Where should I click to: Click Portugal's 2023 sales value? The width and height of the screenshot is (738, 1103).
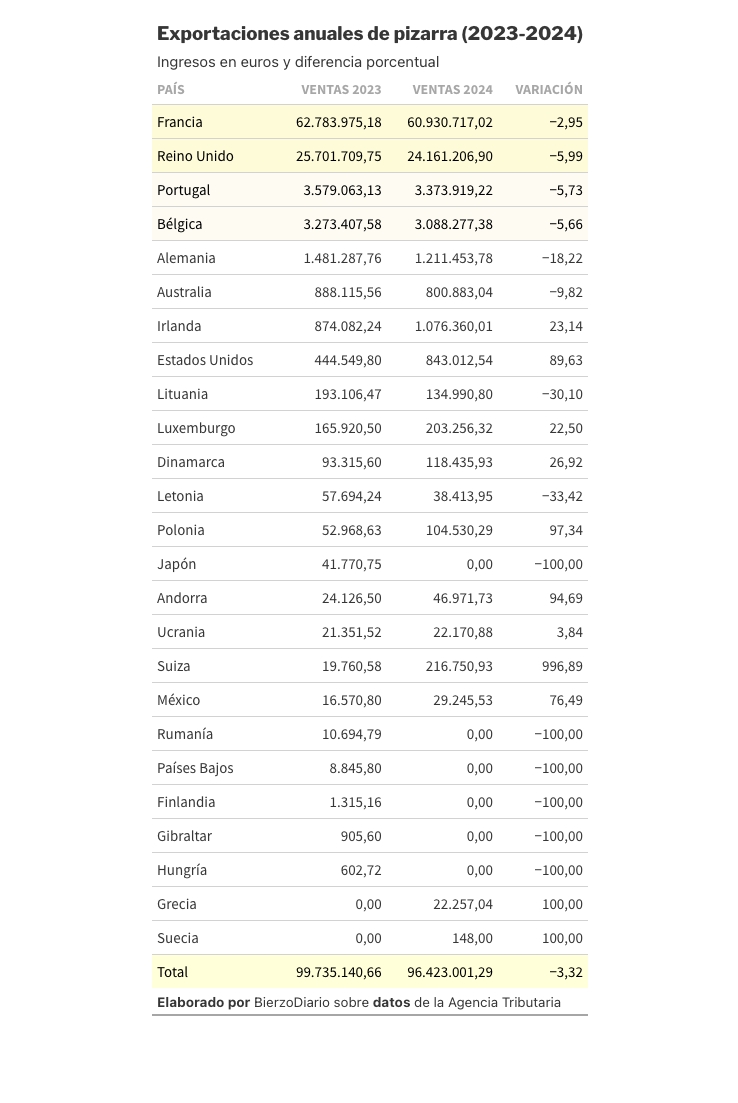coord(343,190)
